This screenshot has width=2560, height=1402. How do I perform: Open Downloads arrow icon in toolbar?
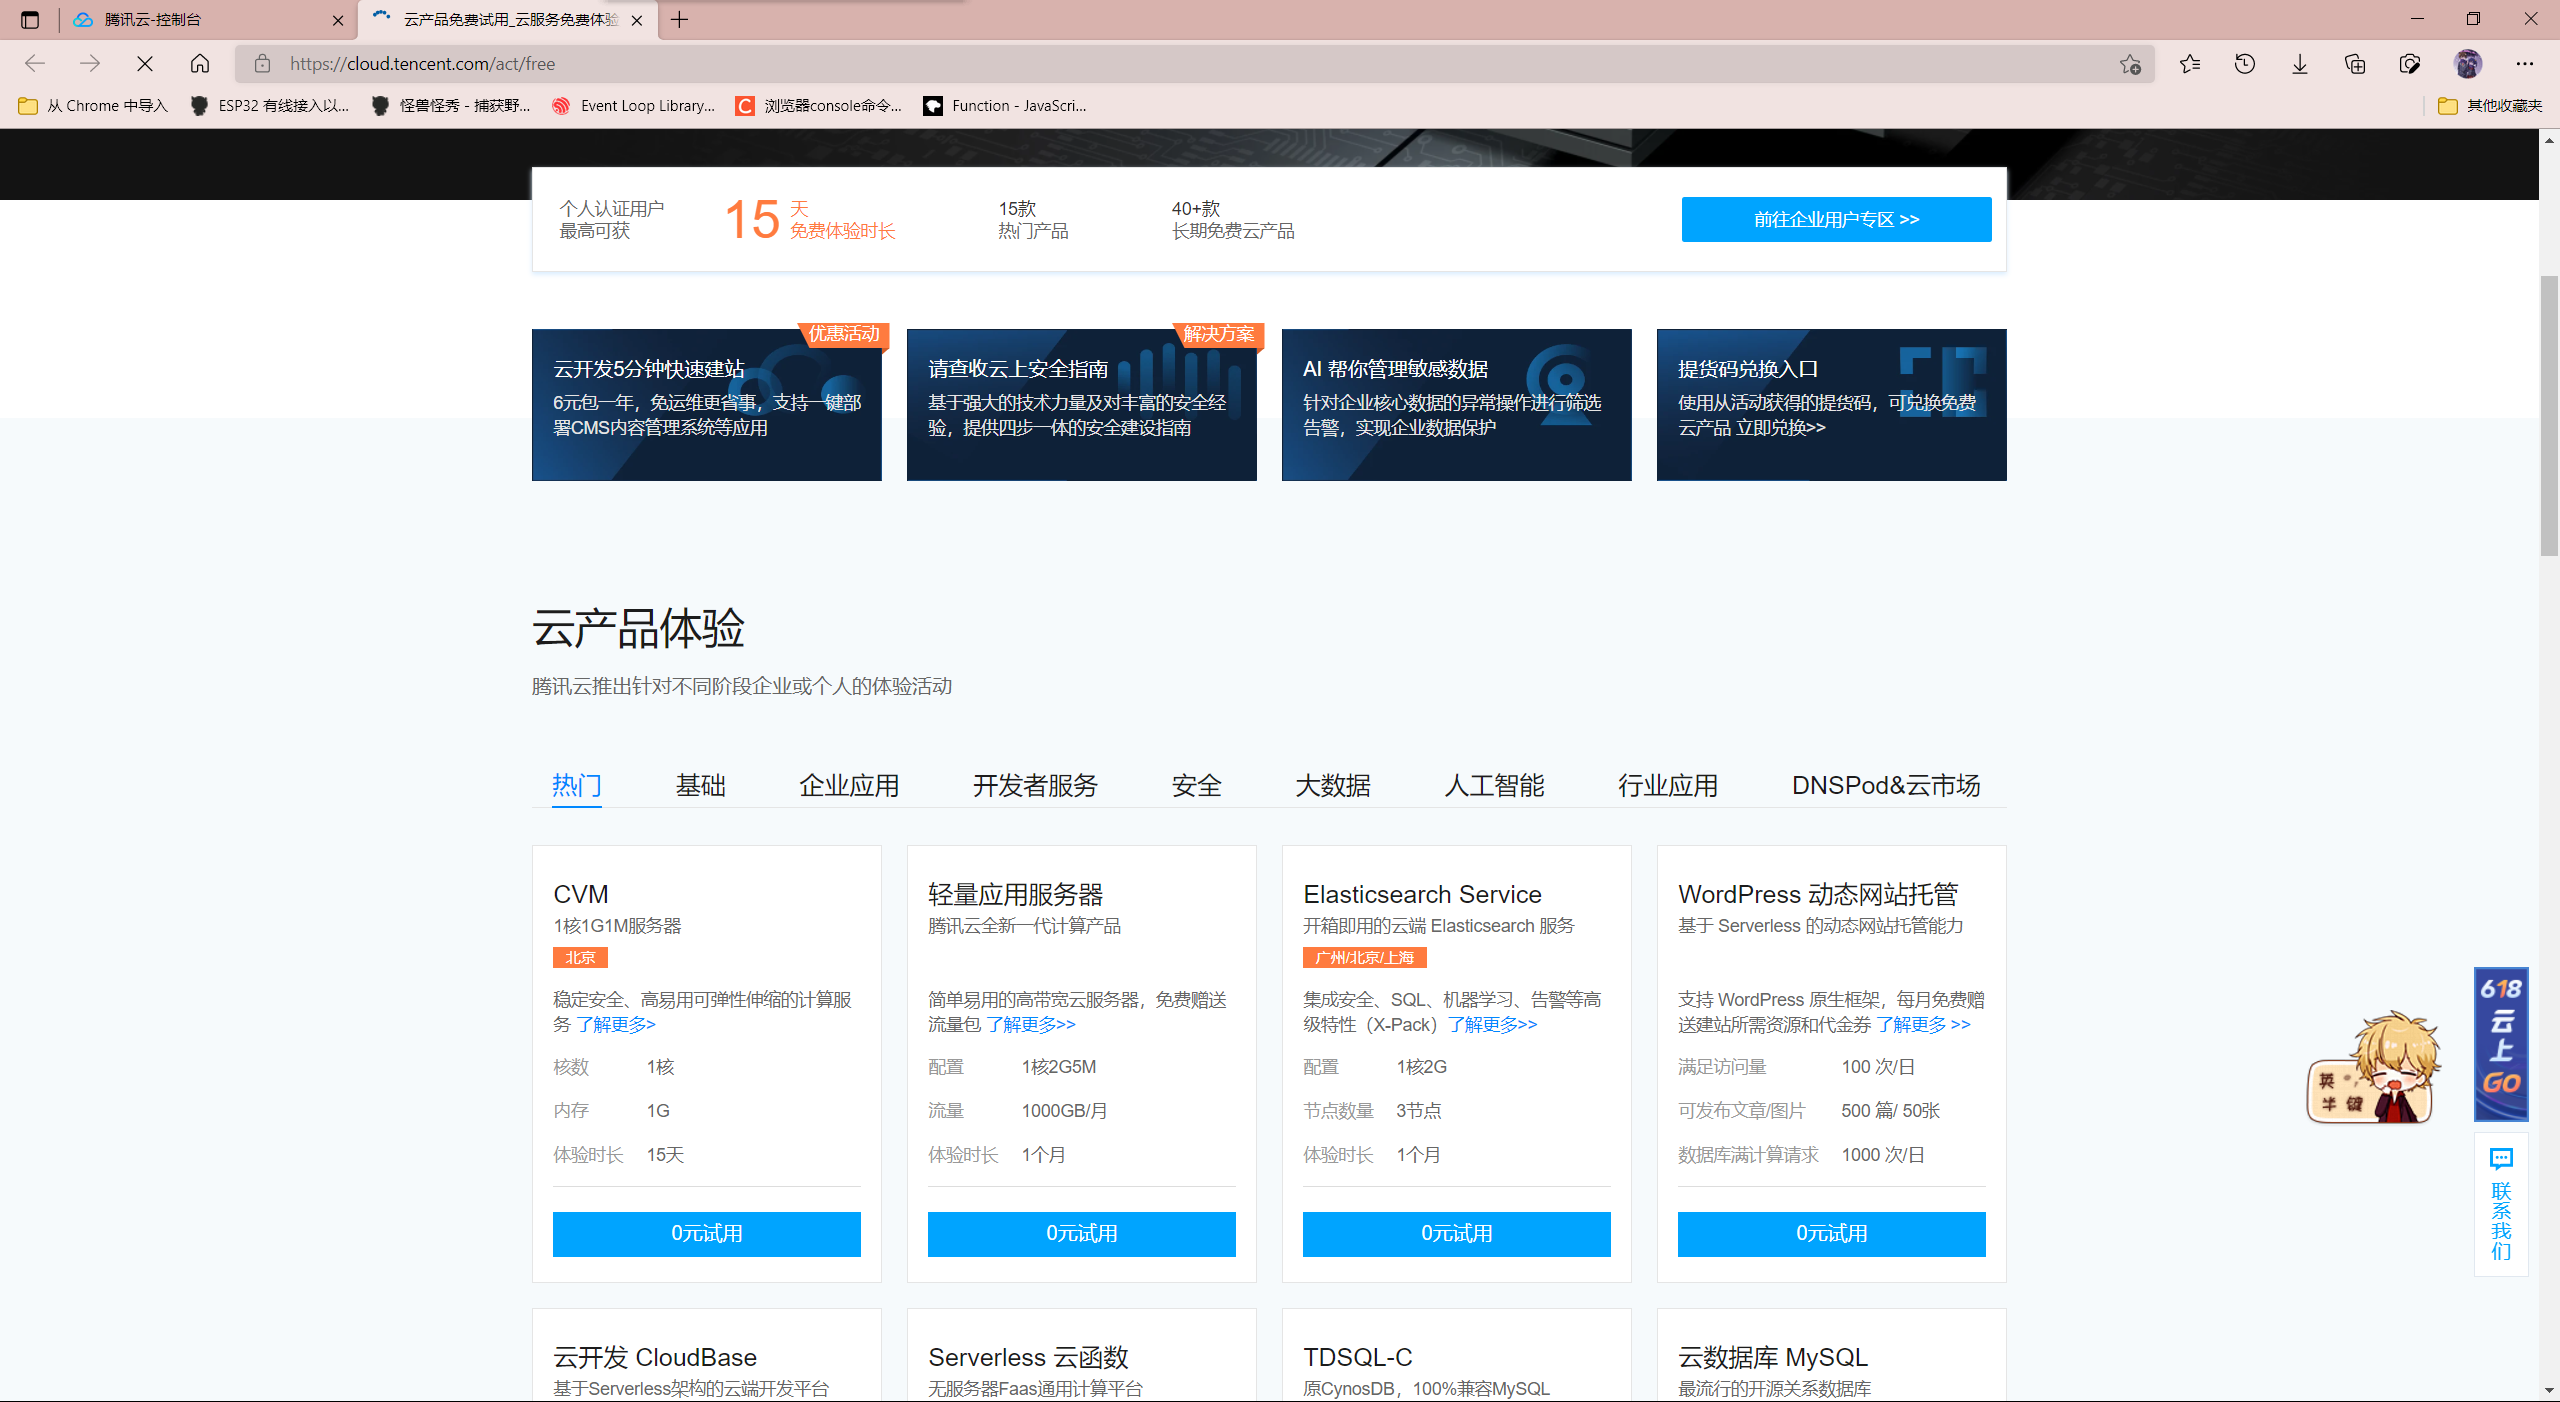point(2300,64)
